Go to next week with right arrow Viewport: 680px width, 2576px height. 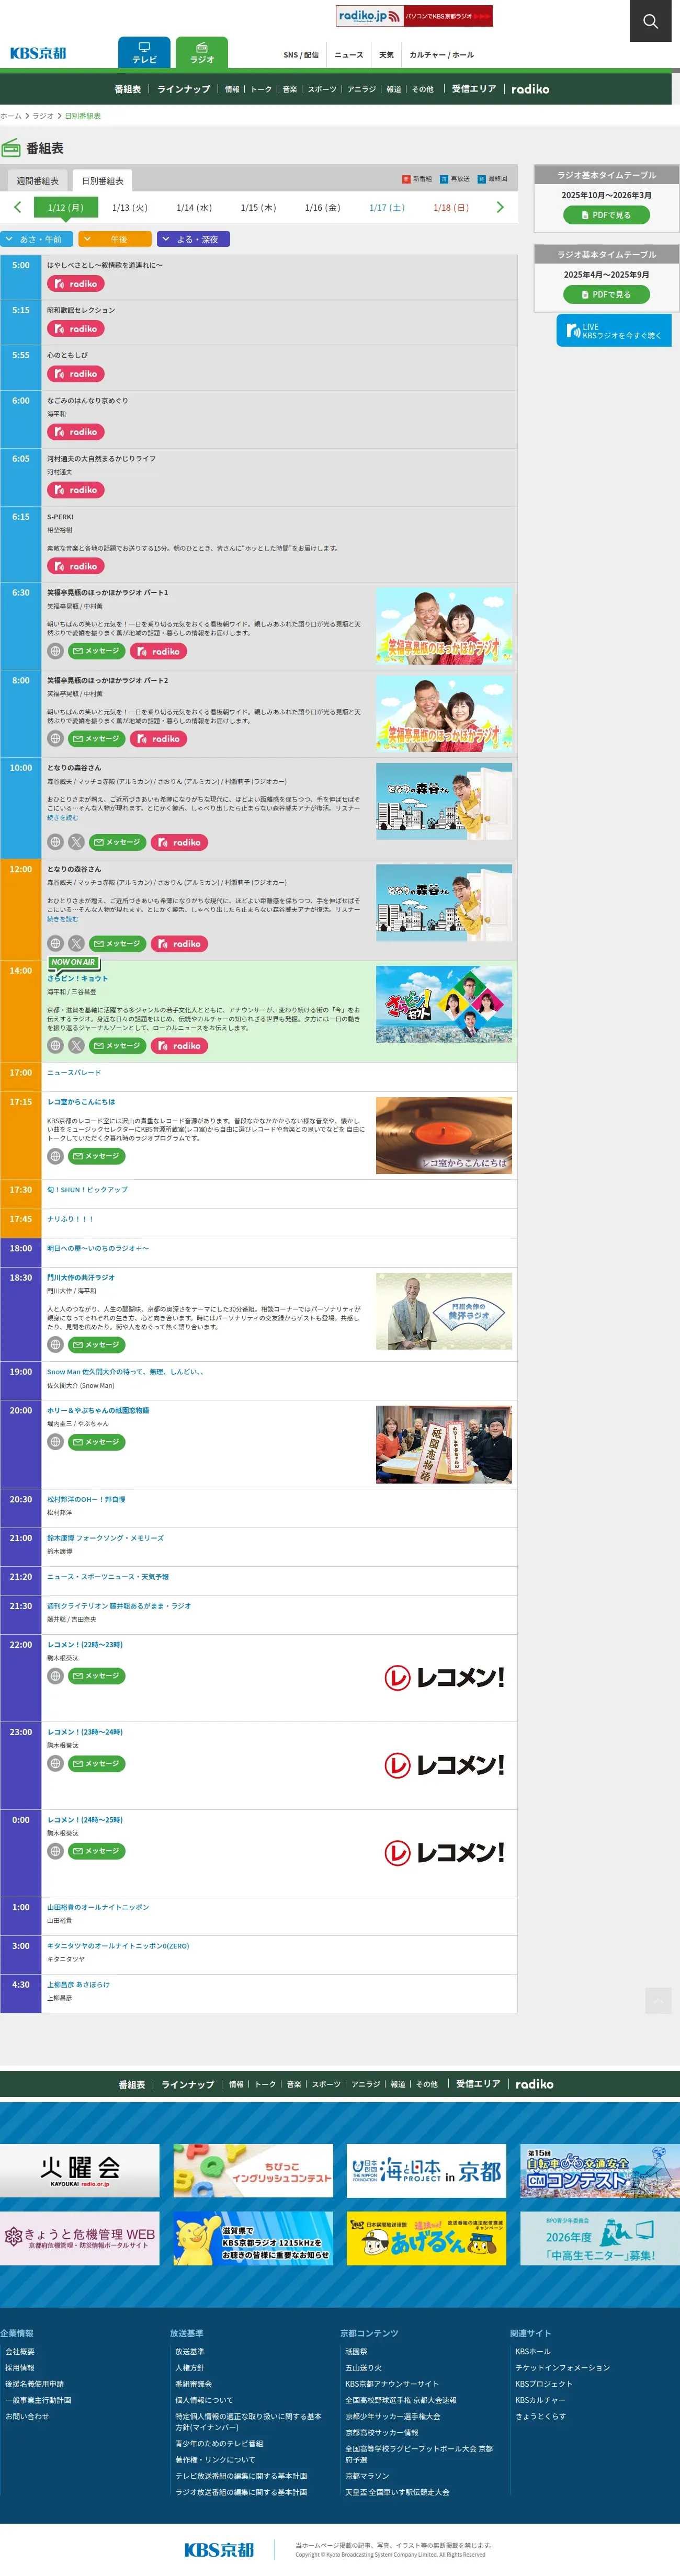click(x=500, y=207)
